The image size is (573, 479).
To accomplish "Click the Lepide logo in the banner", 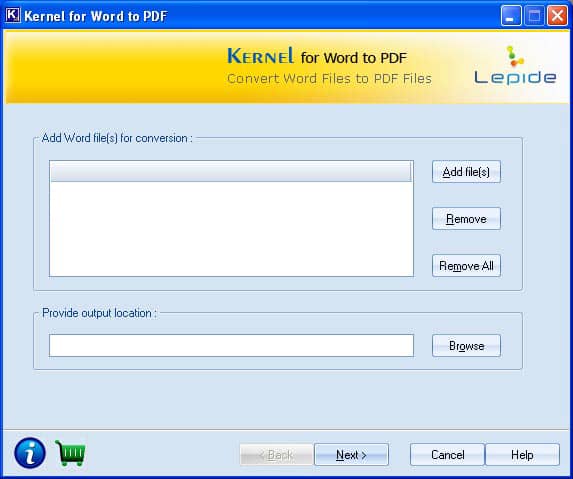I will tap(515, 66).
